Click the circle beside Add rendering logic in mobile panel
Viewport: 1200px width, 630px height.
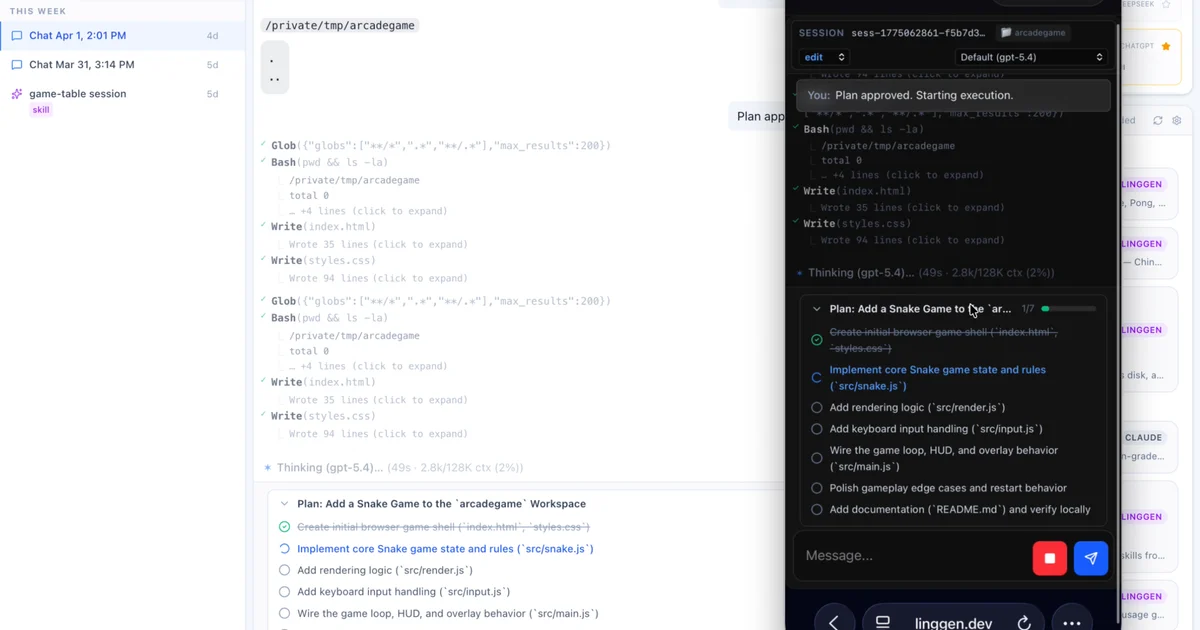click(816, 407)
